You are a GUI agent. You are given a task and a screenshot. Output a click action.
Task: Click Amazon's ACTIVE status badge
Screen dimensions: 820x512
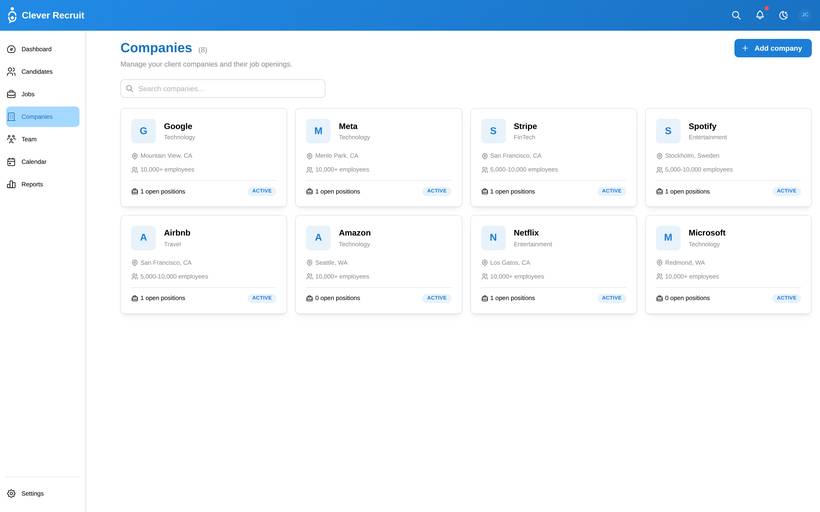pos(437,298)
